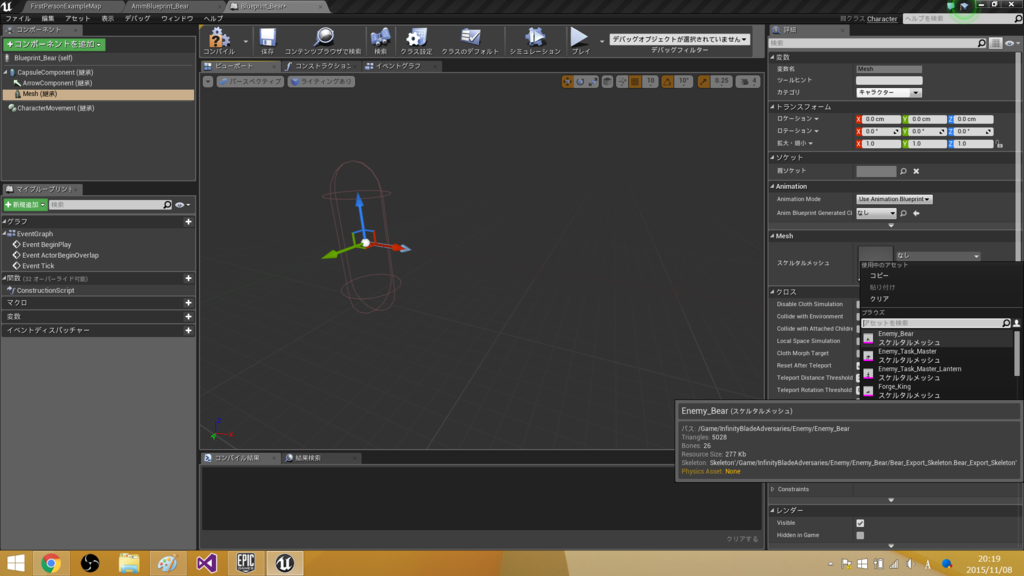Click Find in Content Browser magnifier icon

coord(323,37)
